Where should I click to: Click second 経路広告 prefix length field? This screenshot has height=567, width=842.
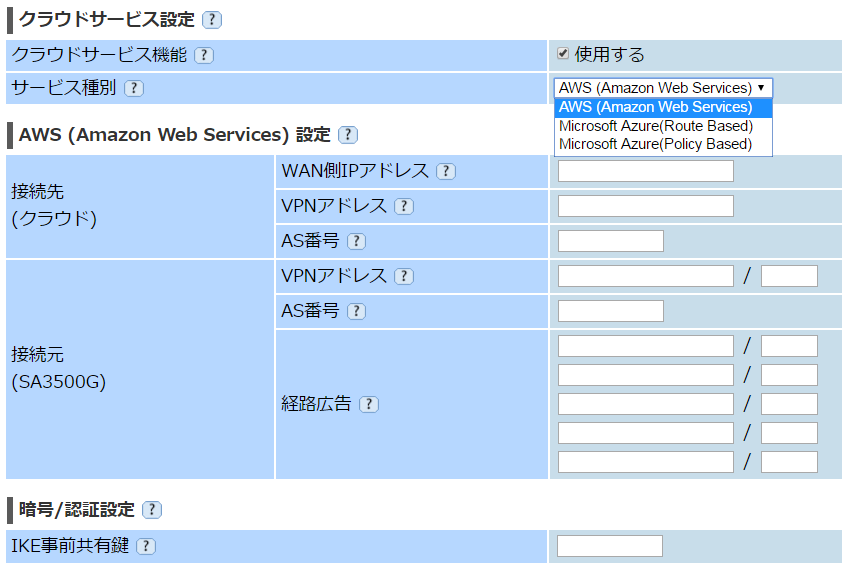[x=789, y=375]
